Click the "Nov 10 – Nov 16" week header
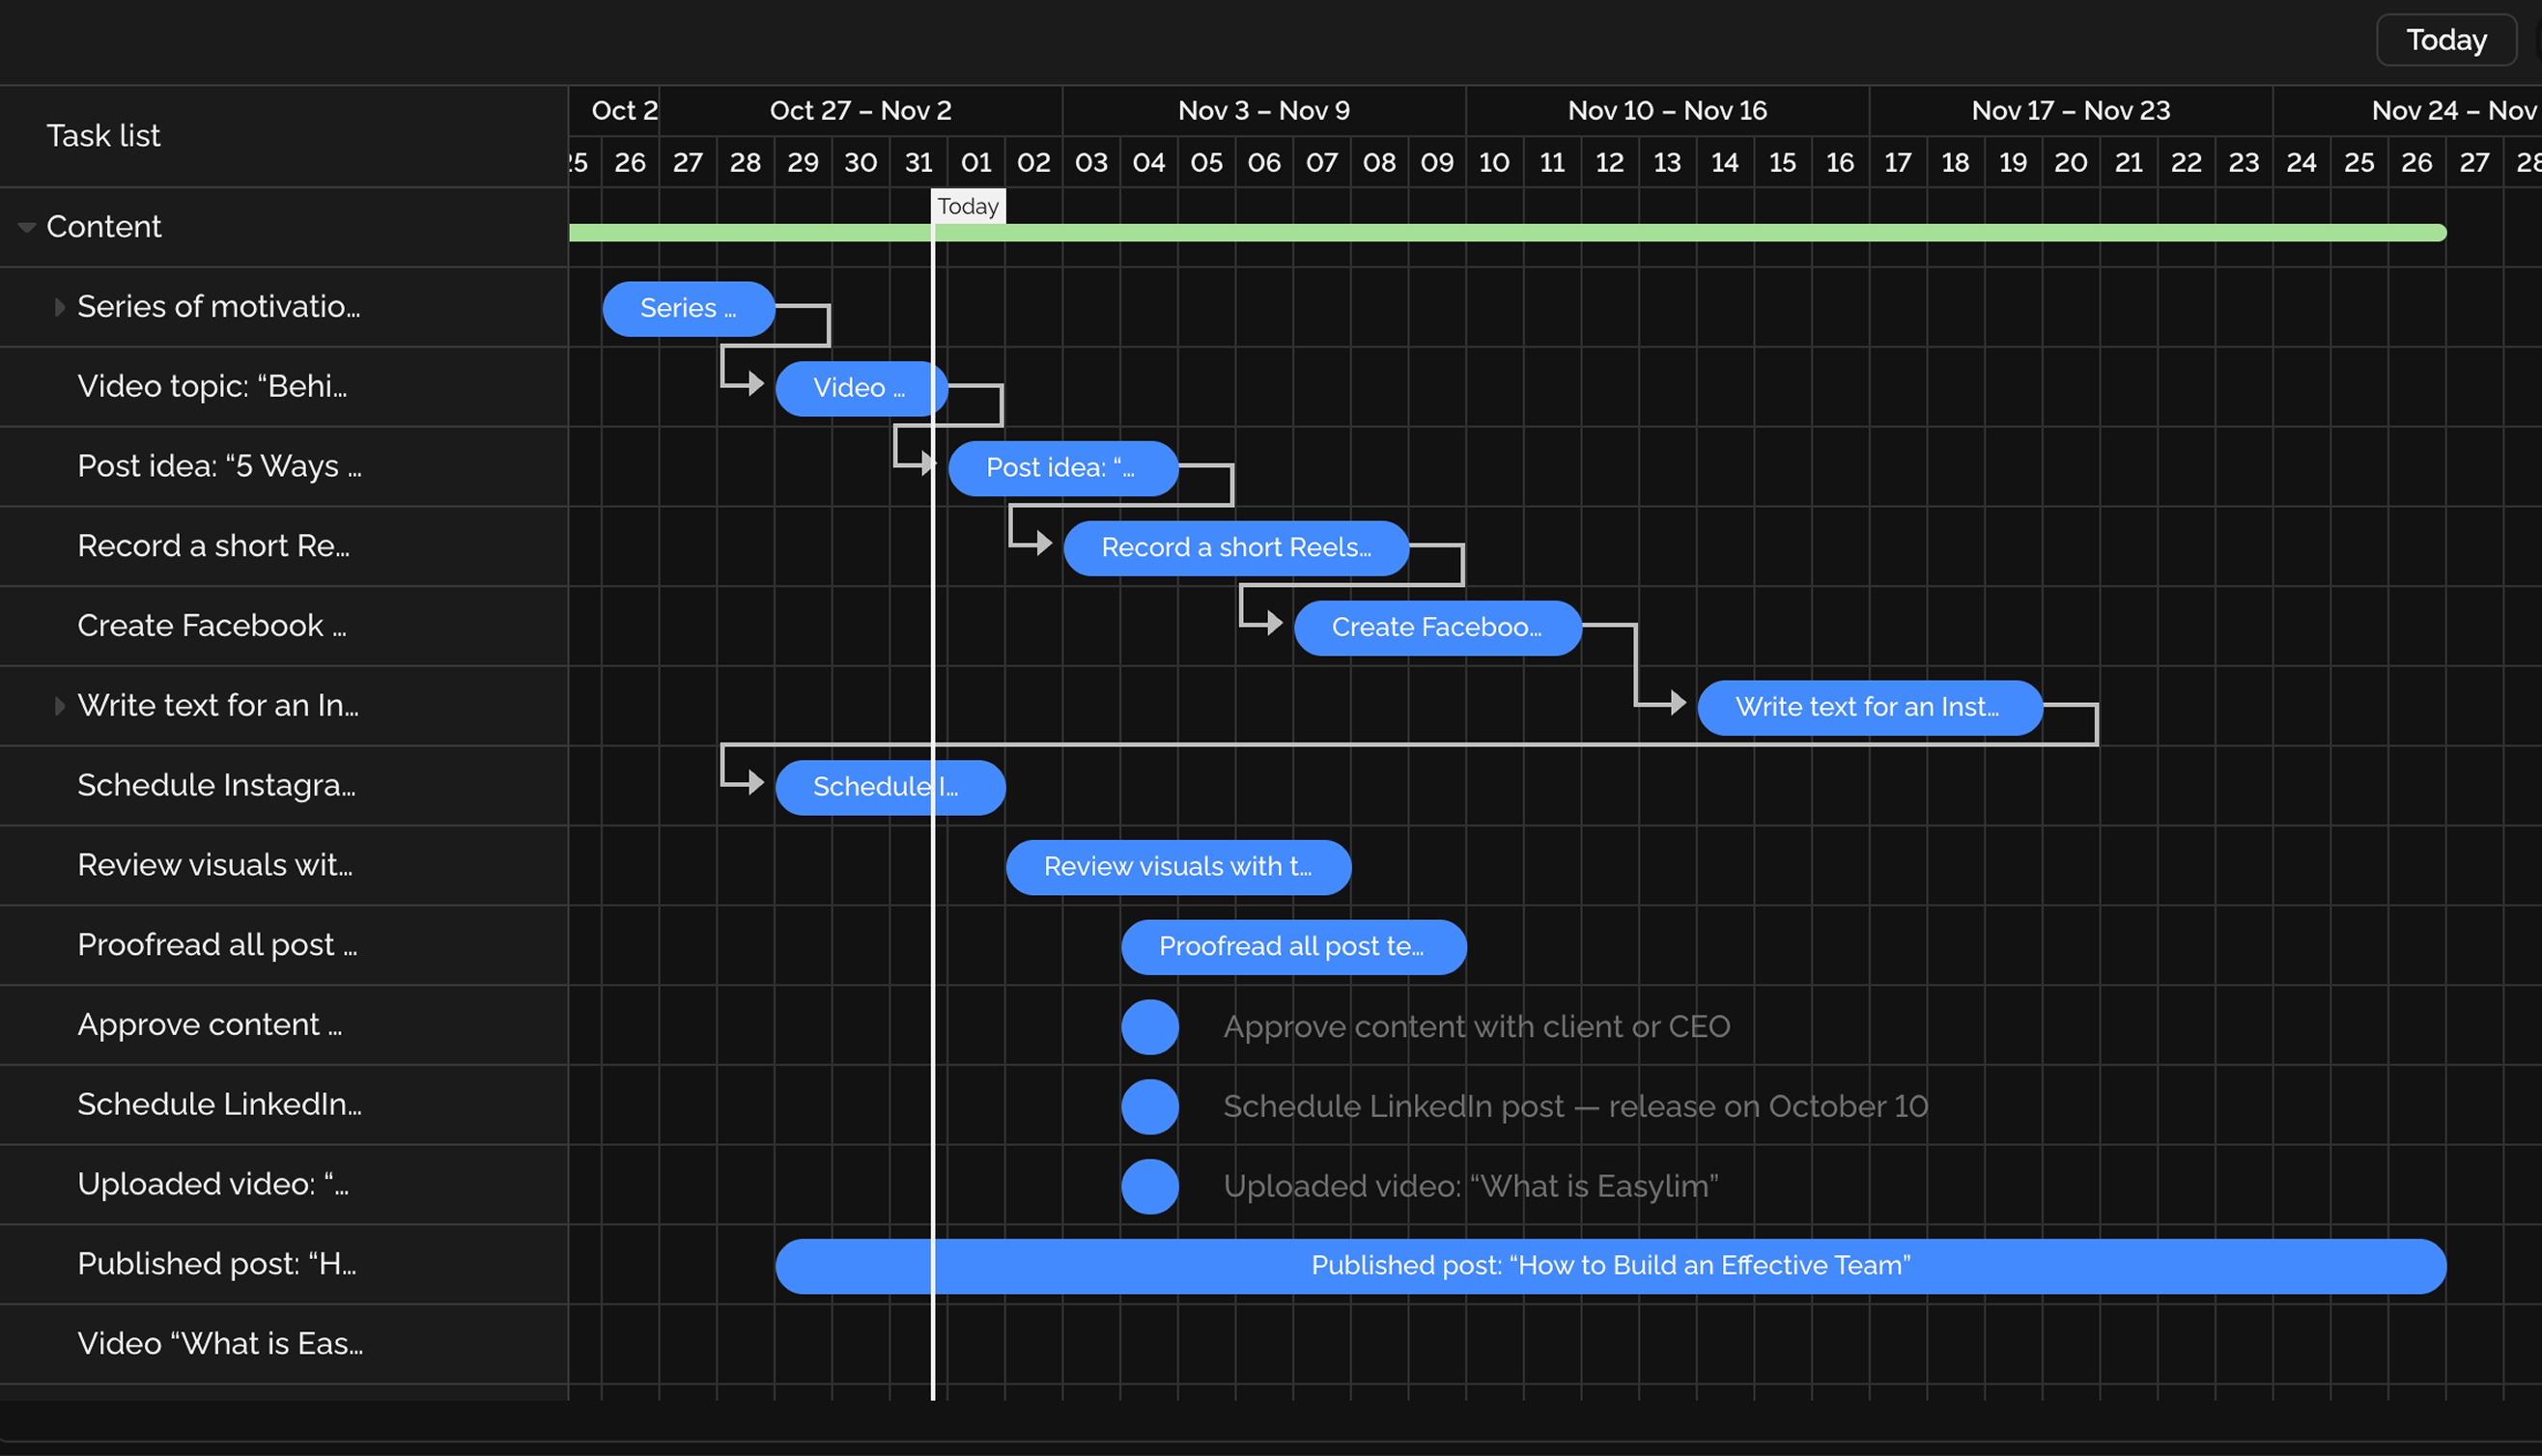The image size is (2542, 1456). (x=1666, y=111)
